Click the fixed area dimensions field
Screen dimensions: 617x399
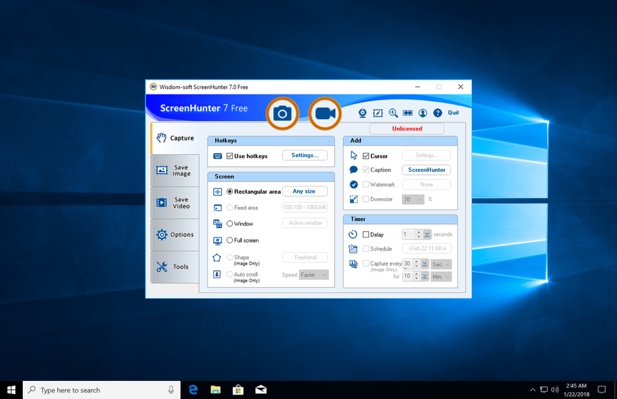tap(305, 207)
